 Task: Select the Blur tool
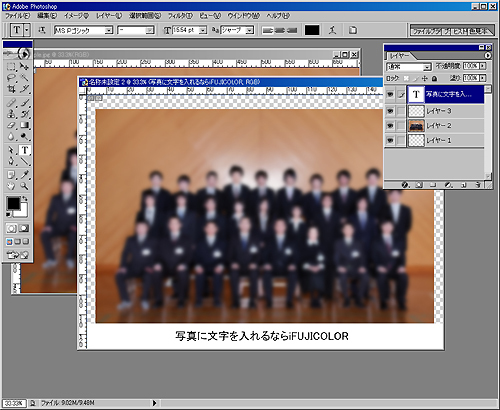11,137
